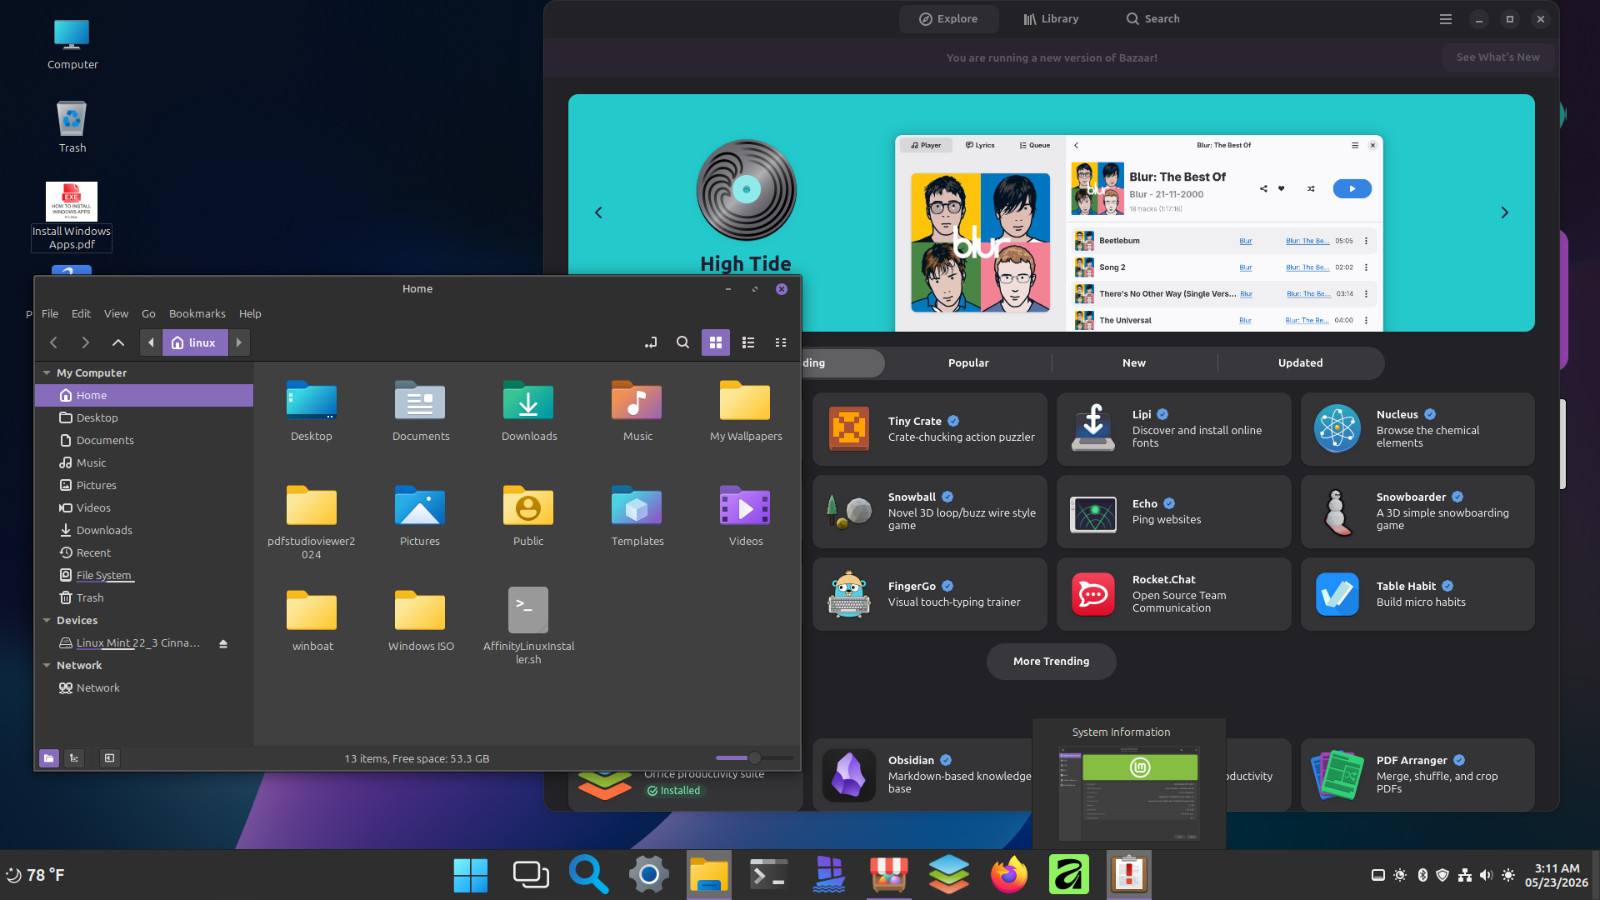Collapse the My Computer sidebar section
Viewport: 1600px width, 900px height.
click(46, 373)
